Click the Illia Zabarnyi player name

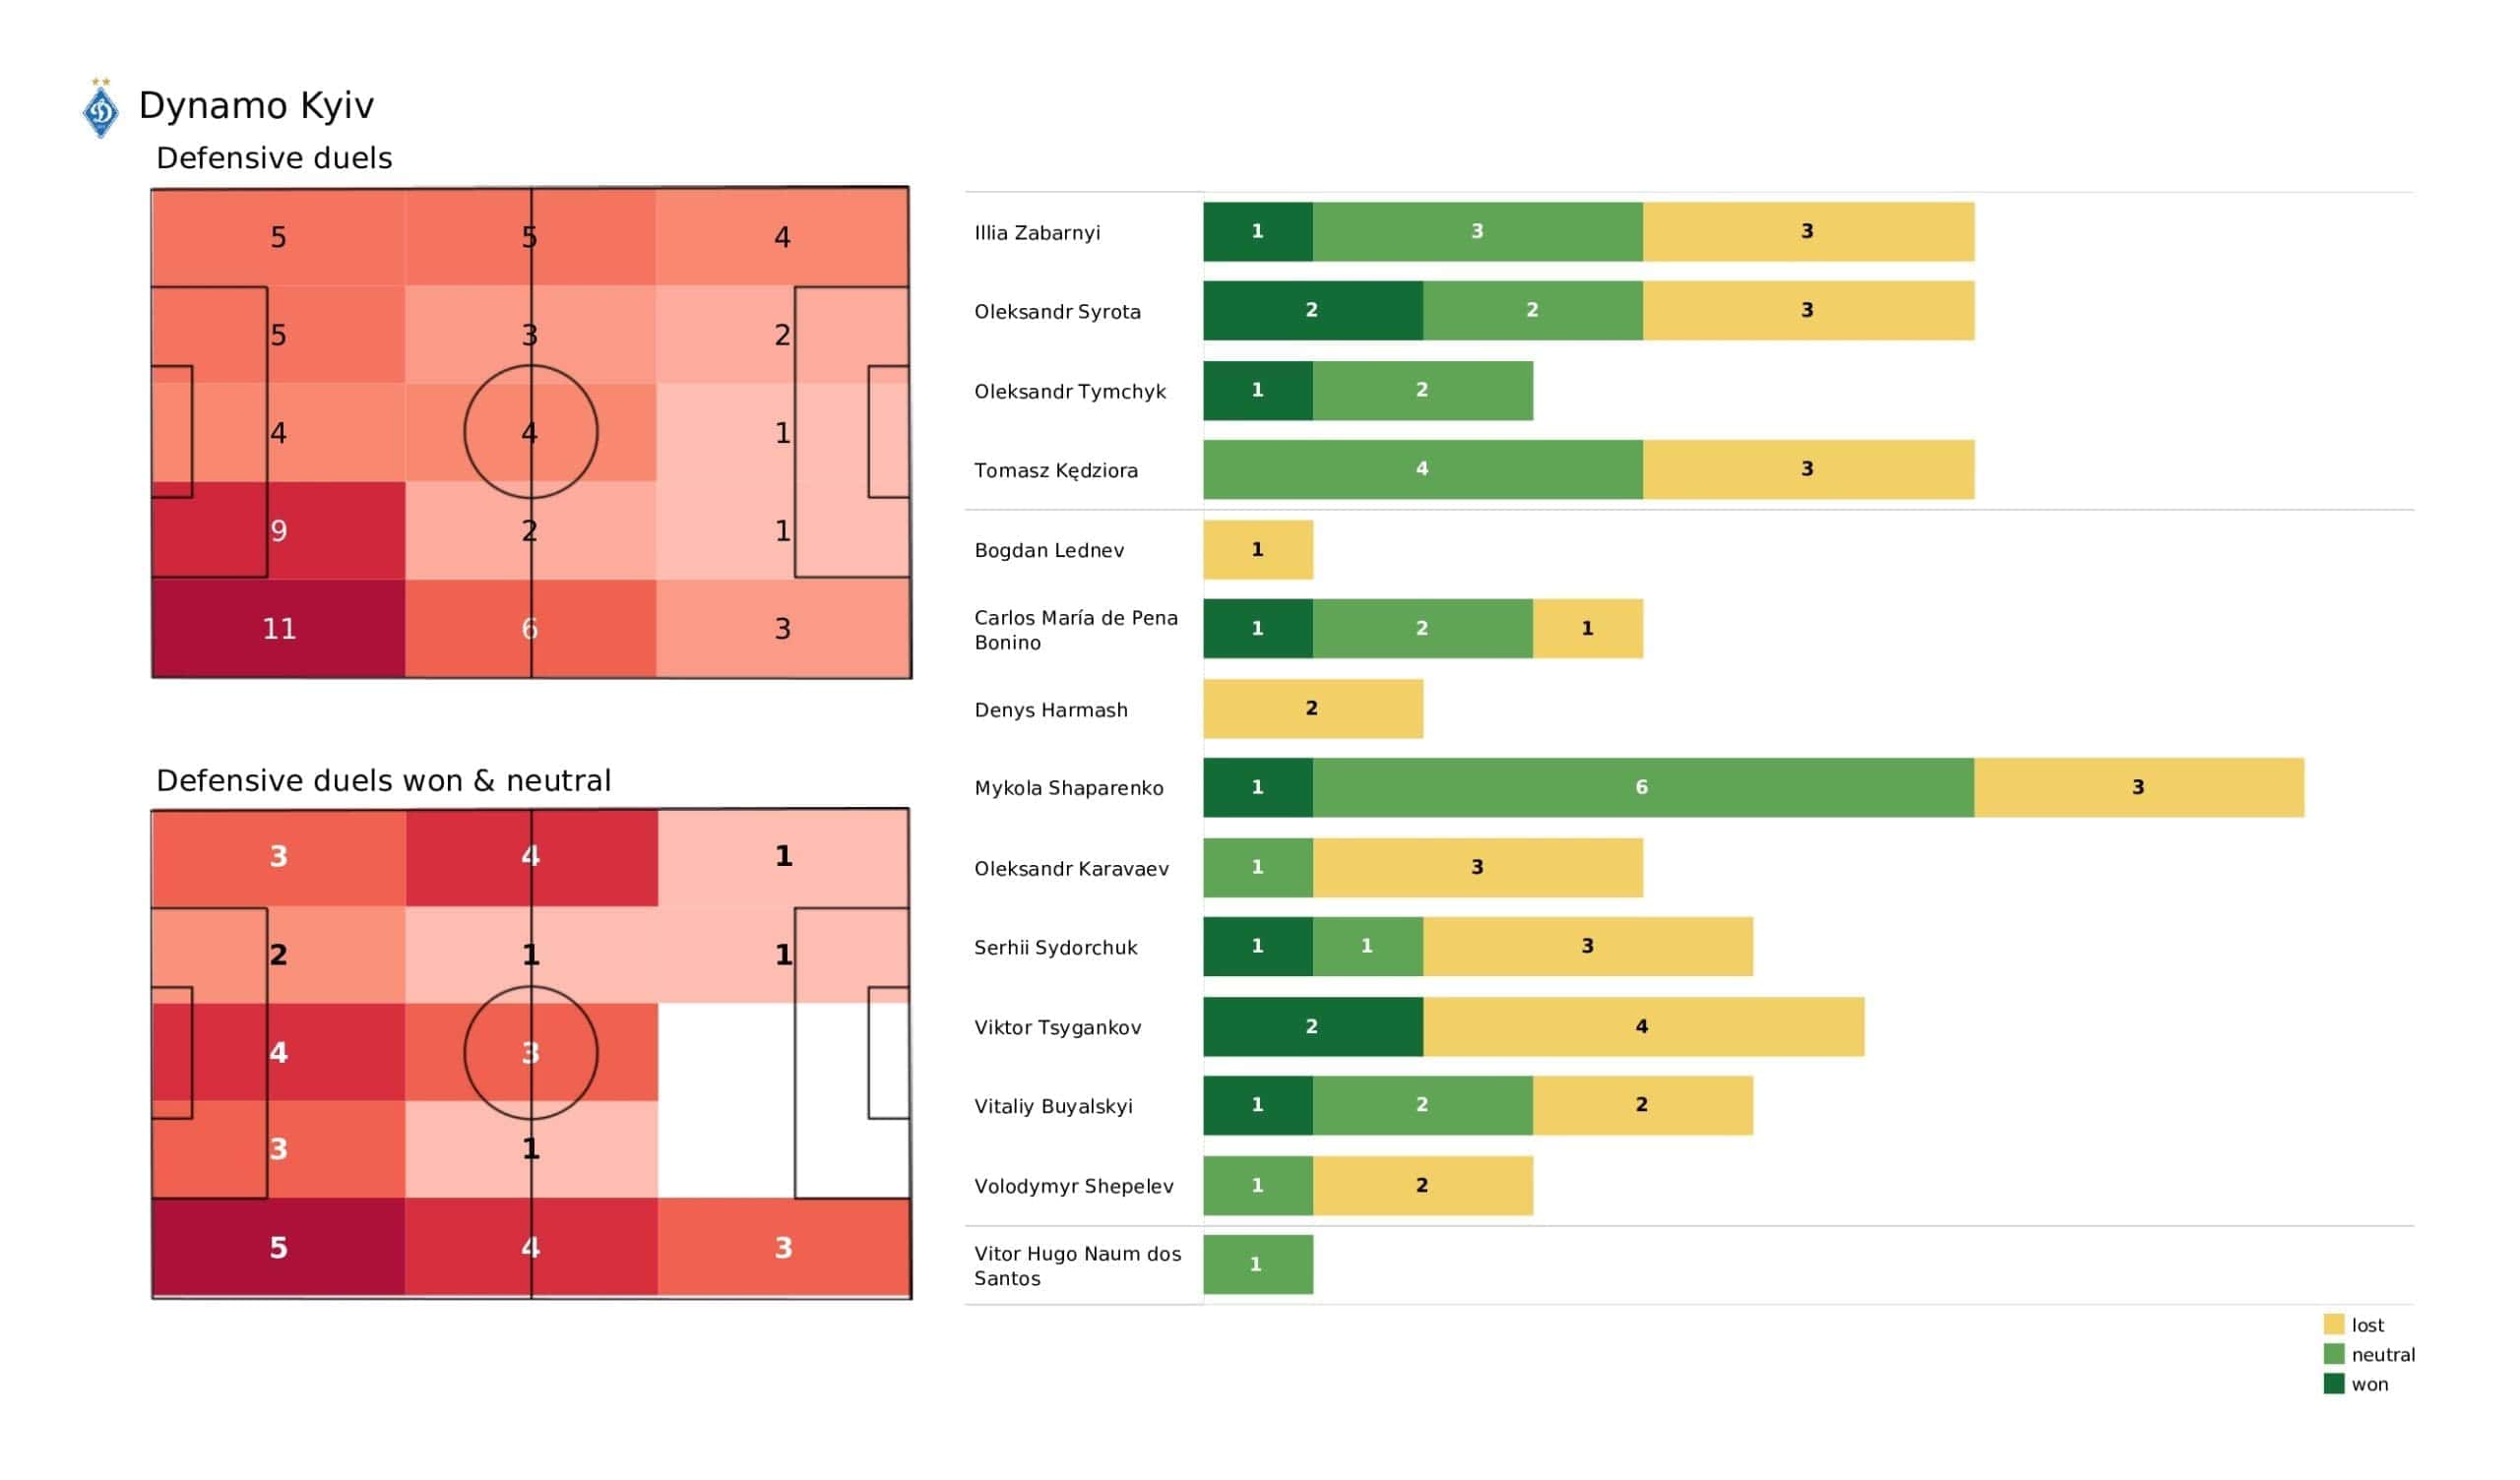click(1037, 233)
